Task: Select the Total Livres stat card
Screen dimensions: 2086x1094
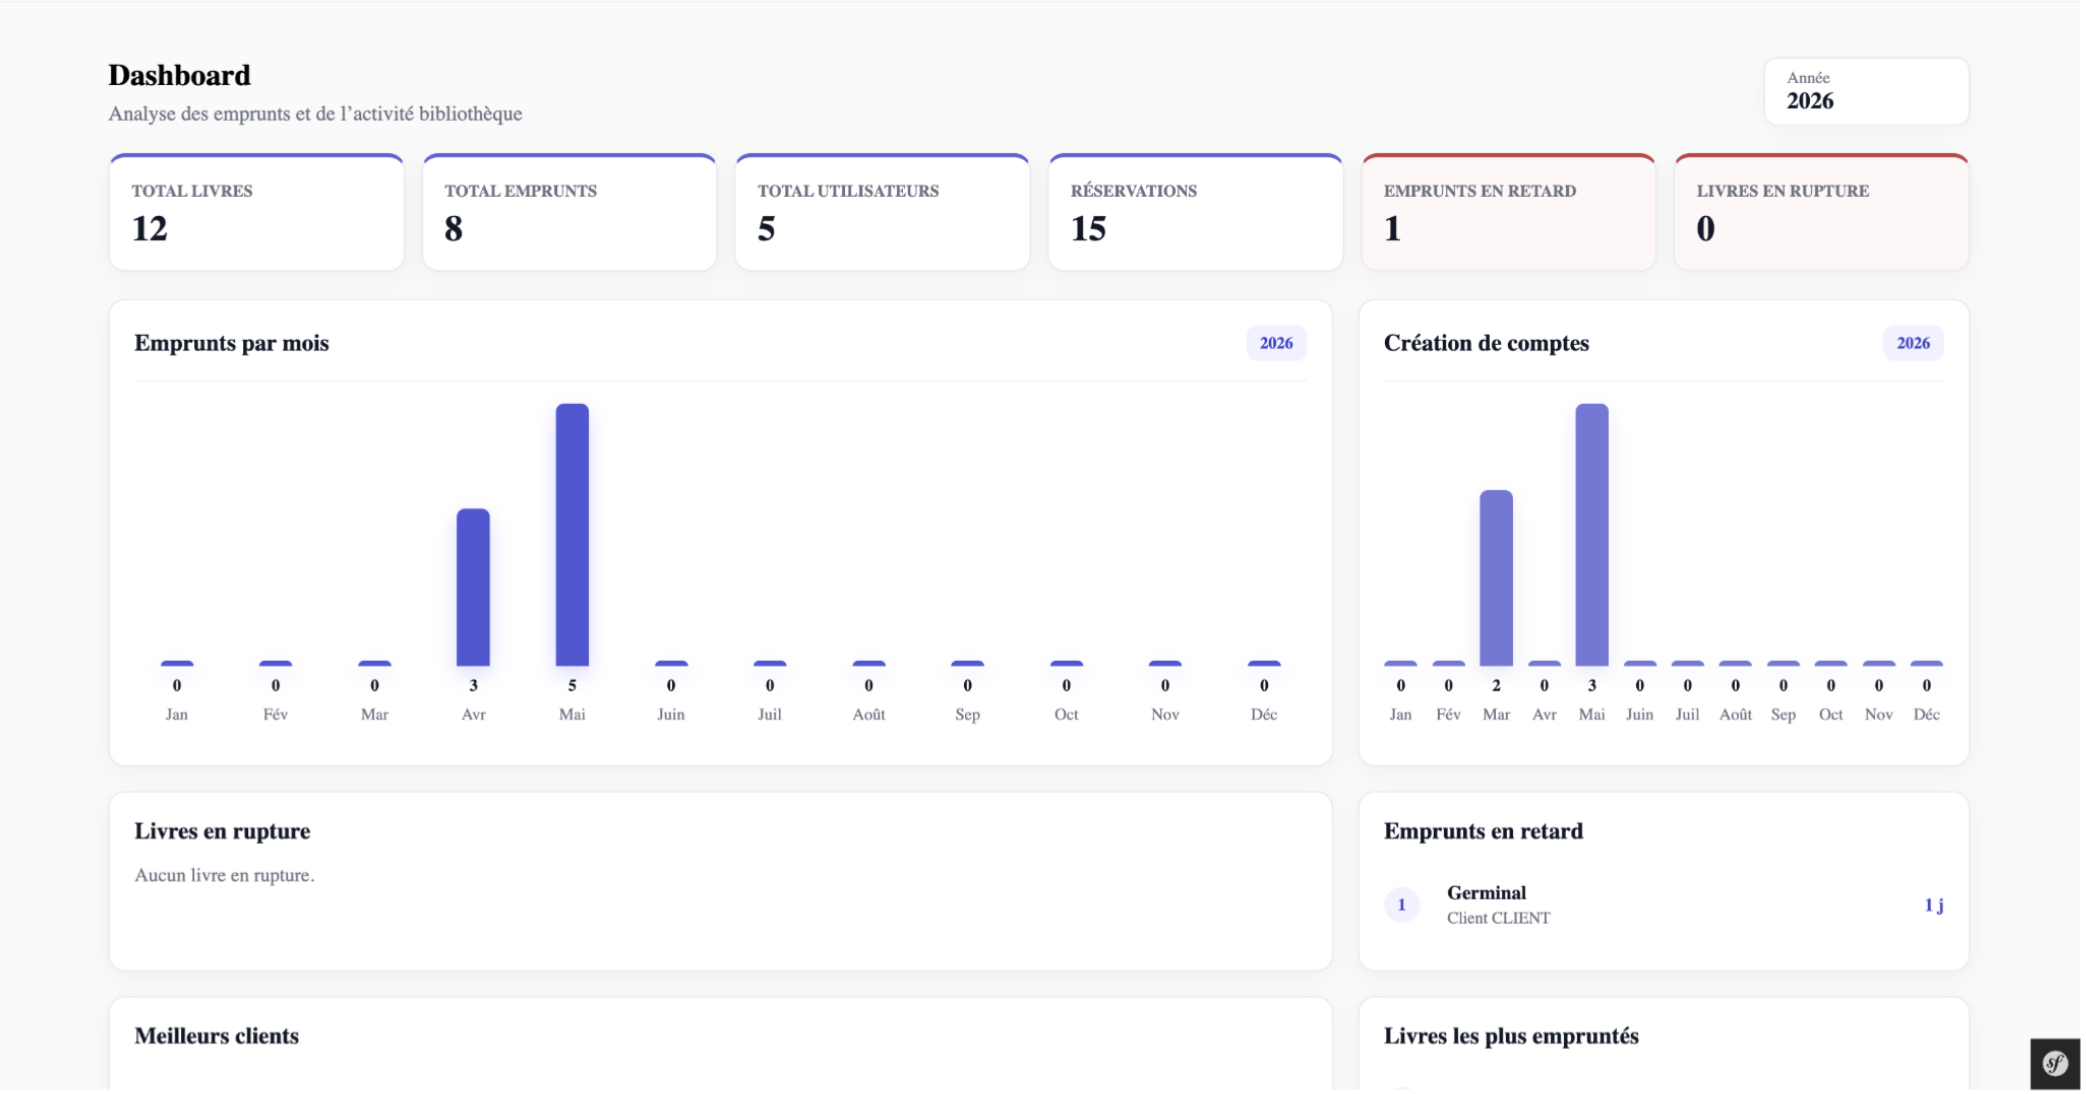Action: pos(257,212)
